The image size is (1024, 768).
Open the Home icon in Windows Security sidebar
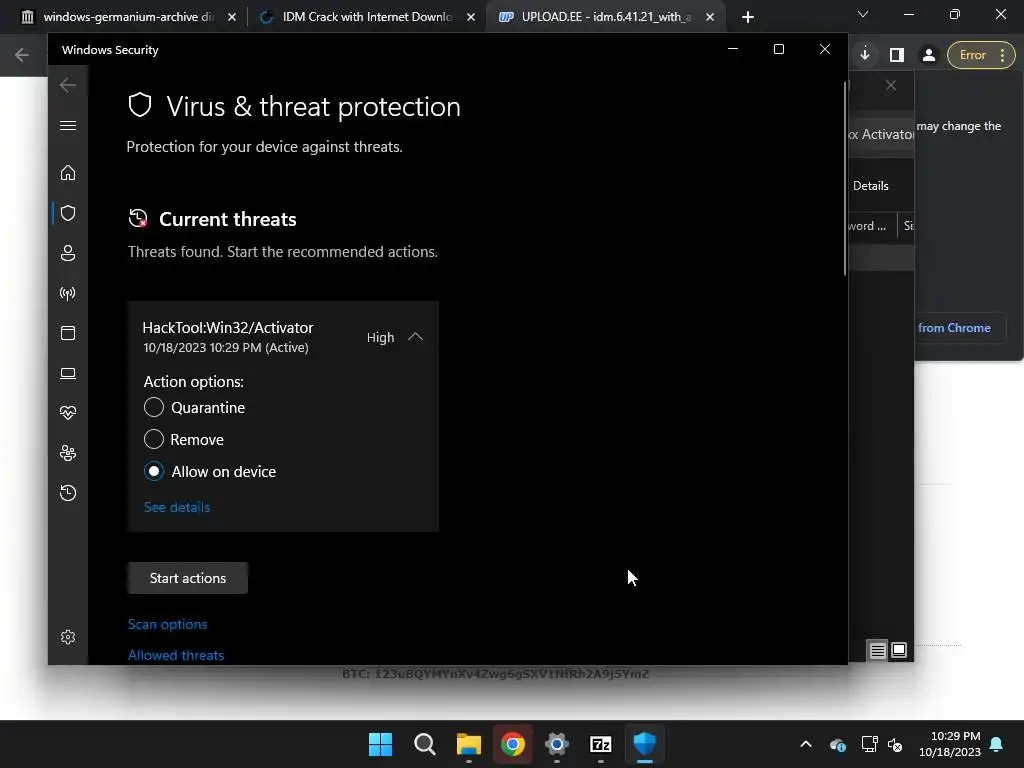(x=68, y=173)
